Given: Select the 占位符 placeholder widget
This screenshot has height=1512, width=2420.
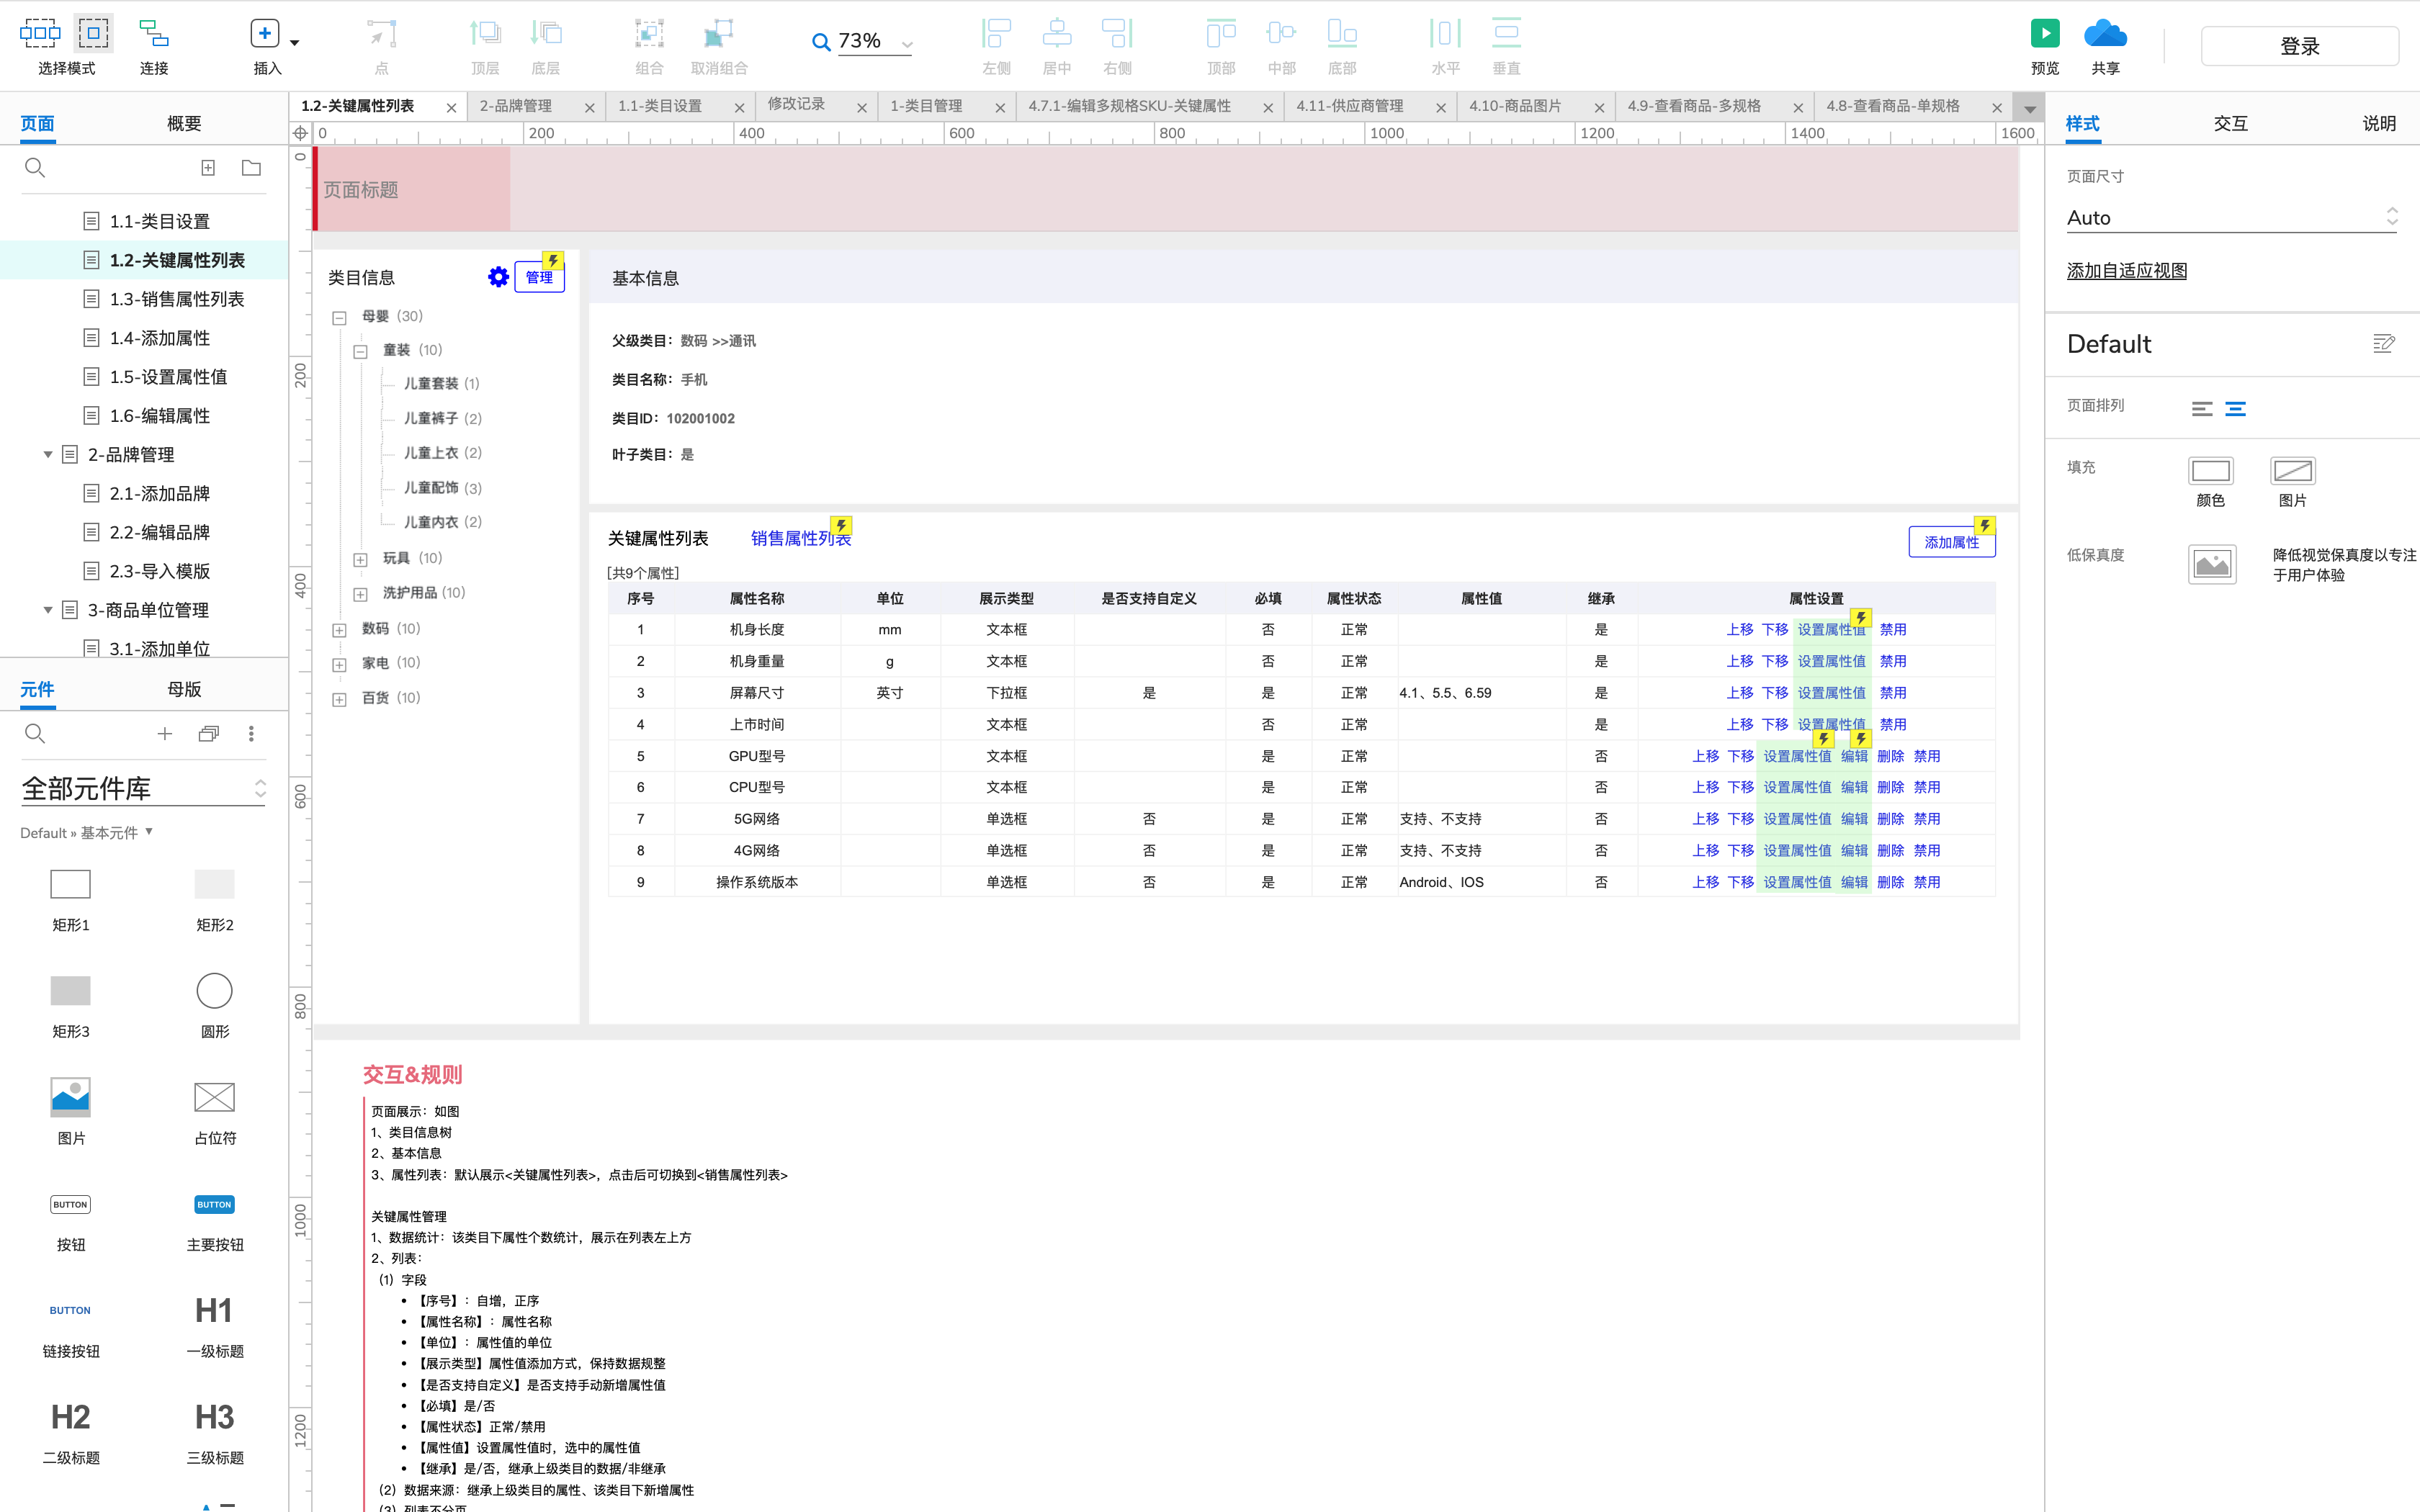Looking at the screenshot, I should click(214, 1097).
